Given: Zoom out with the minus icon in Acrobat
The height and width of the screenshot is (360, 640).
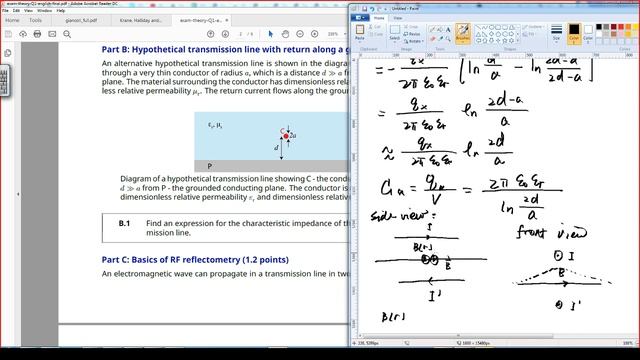Looking at the screenshot, I should point(300,34).
